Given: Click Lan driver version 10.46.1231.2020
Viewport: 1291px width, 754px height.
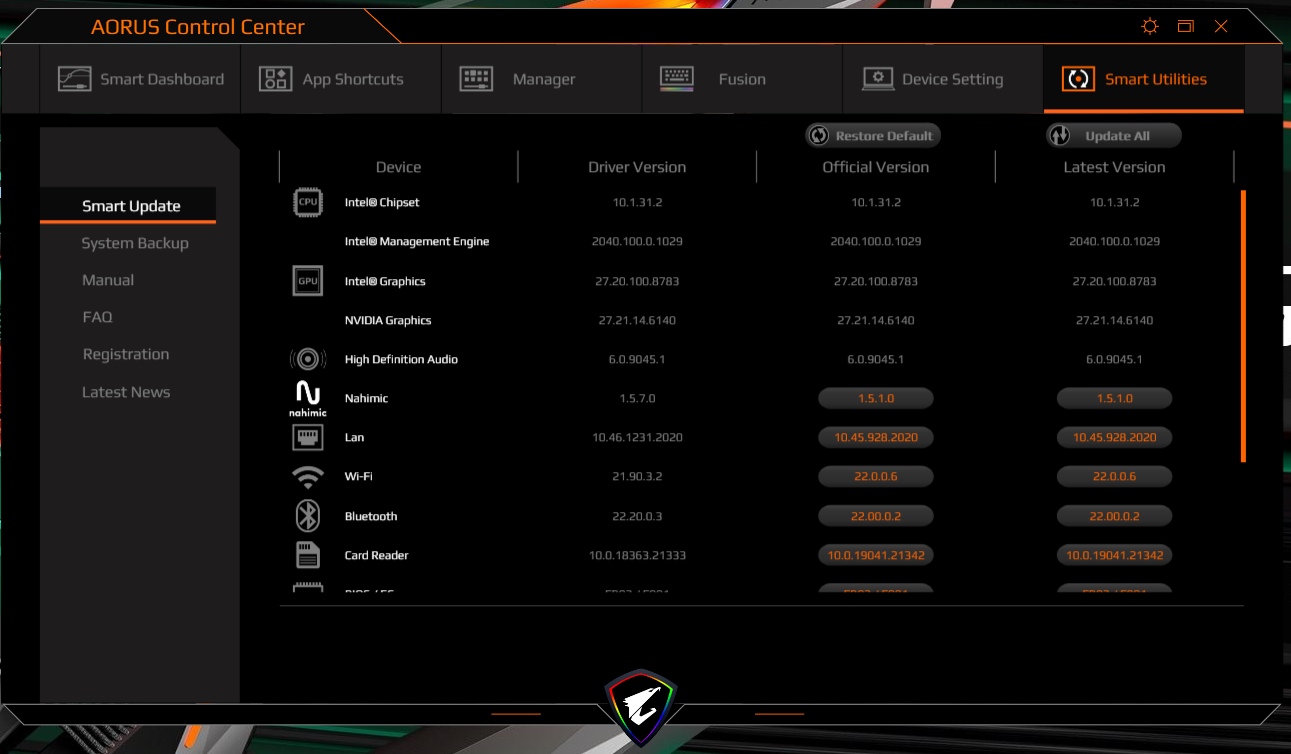Looking at the screenshot, I should 637,437.
